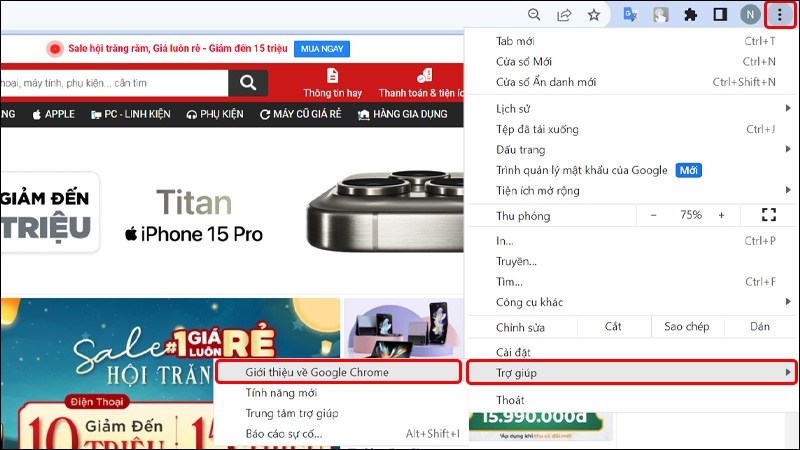This screenshot has width=800, height=450.
Task: Enter fullscreen mode icon in zoom row
Action: tap(768, 215)
